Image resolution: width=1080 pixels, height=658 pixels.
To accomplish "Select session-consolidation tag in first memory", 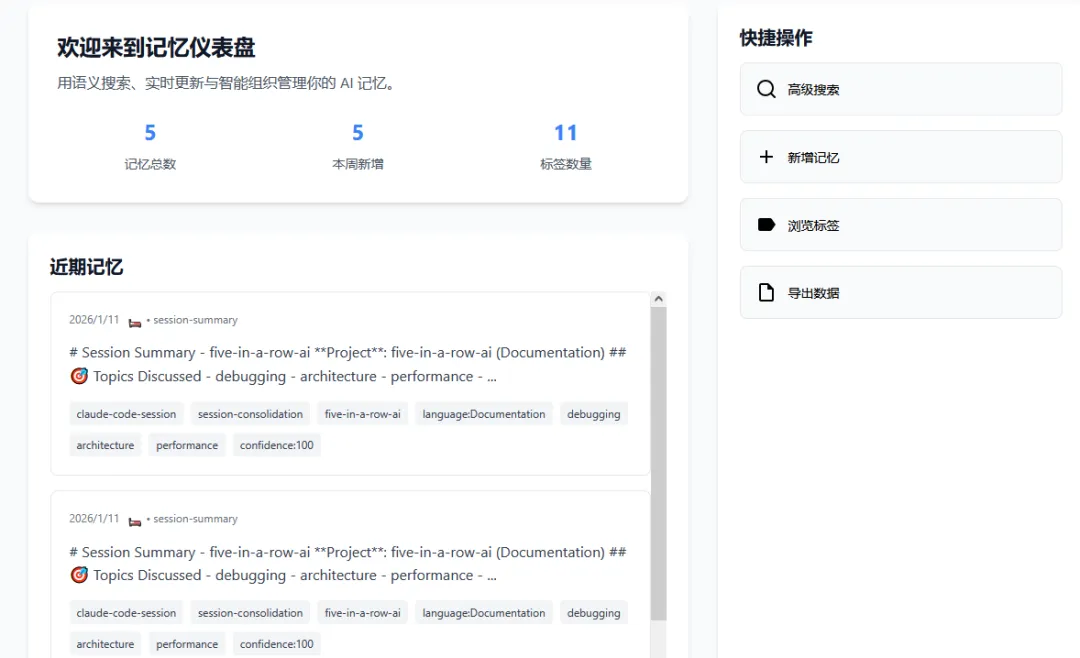I will coord(250,414).
